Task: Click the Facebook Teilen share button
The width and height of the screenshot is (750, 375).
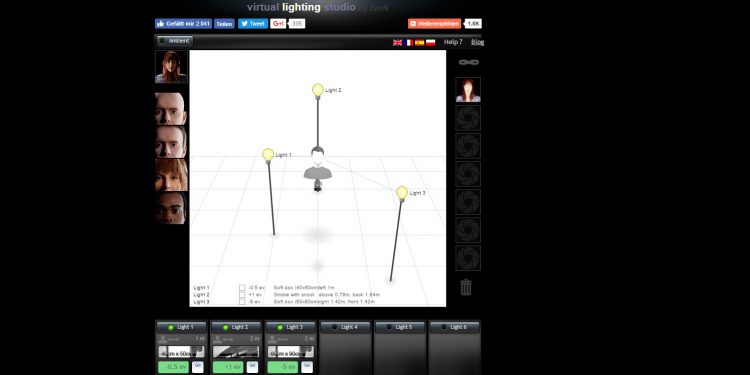Action: coord(224,23)
